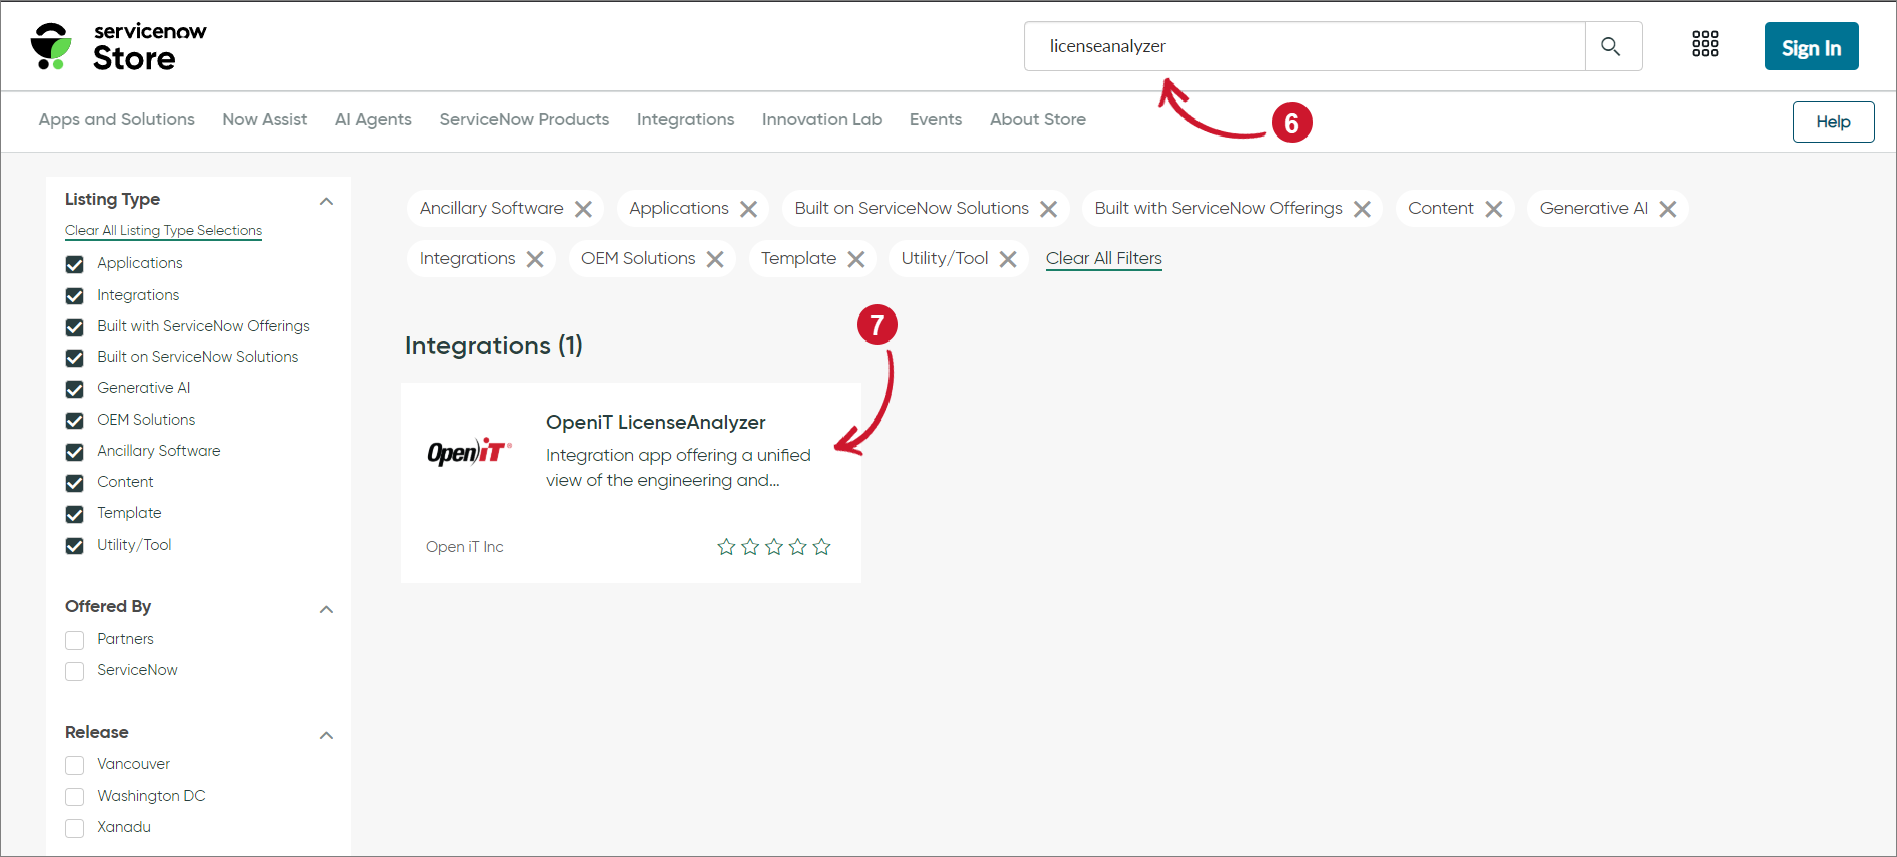Click the Clear All Filters link

point(1103,258)
